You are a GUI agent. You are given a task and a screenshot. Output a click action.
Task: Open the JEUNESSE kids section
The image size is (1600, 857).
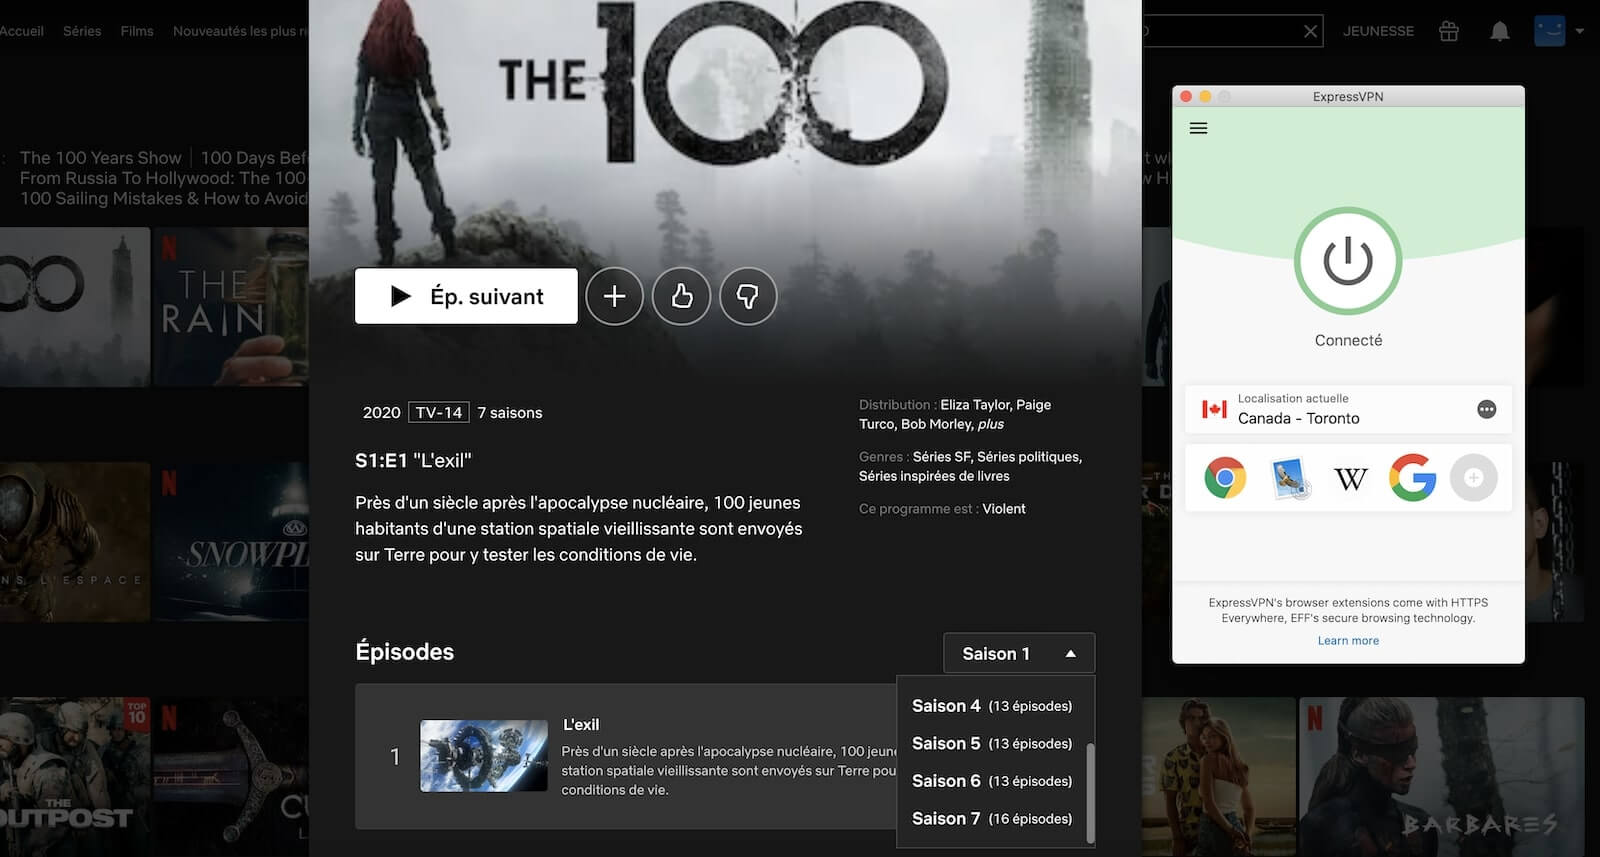tap(1378, 31)
